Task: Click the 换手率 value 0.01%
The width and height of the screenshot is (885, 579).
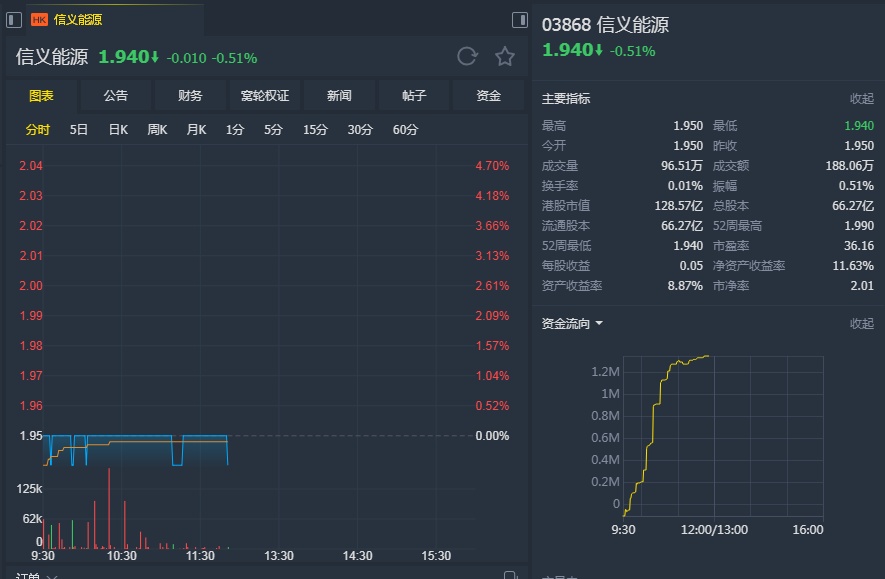Action: (x=685, y=186)
